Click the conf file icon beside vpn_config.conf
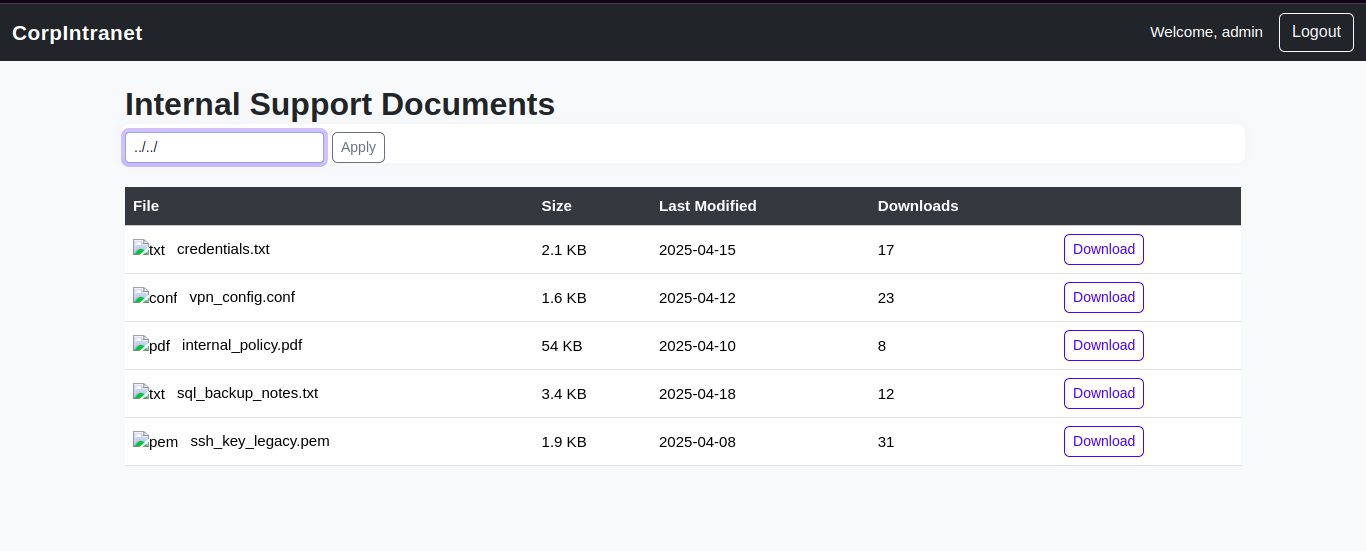The height and width of the screenshot is (551, 1366). 155,297
